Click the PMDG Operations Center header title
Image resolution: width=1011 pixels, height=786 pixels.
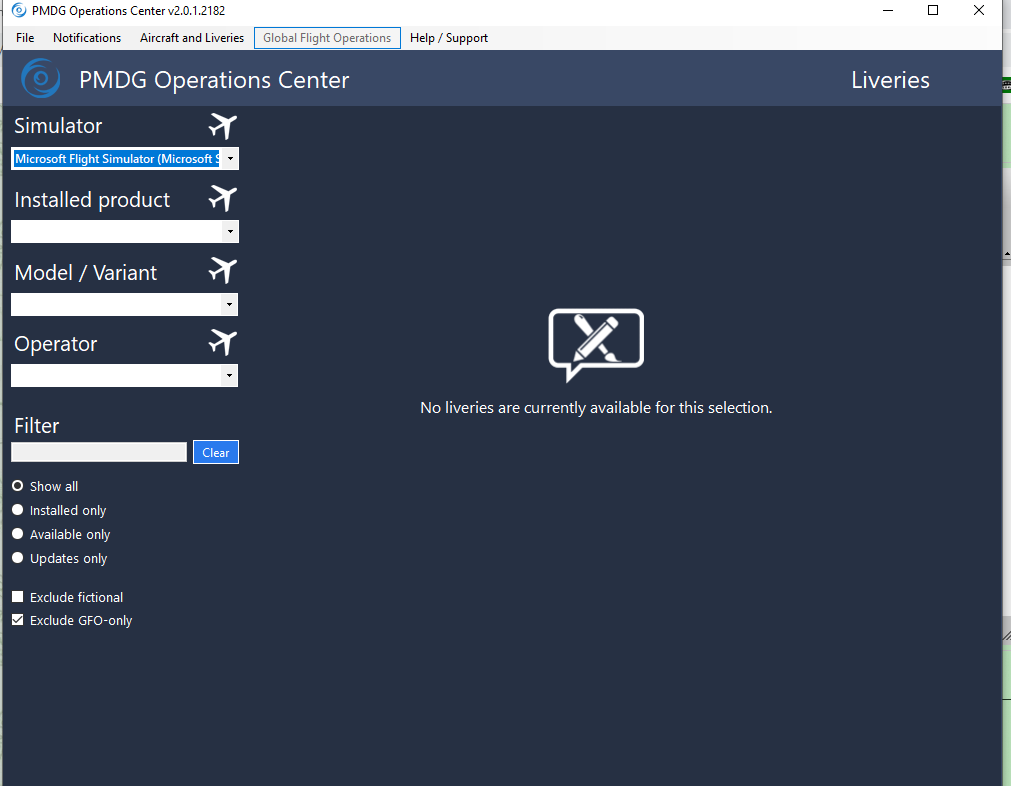[214, 80]
